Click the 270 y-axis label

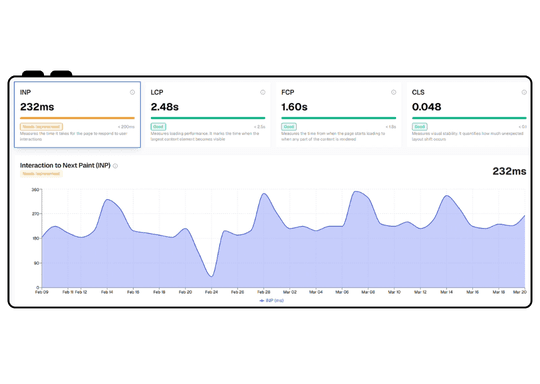(35, 214)
